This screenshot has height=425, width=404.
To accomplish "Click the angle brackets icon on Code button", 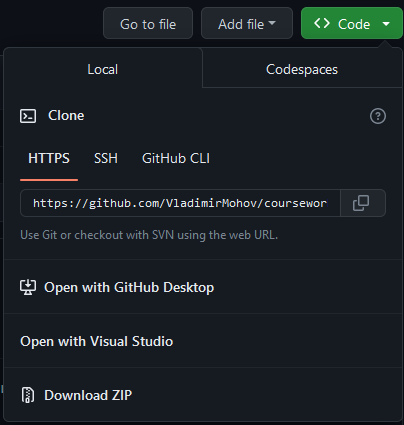I will [x=322, y=23].
